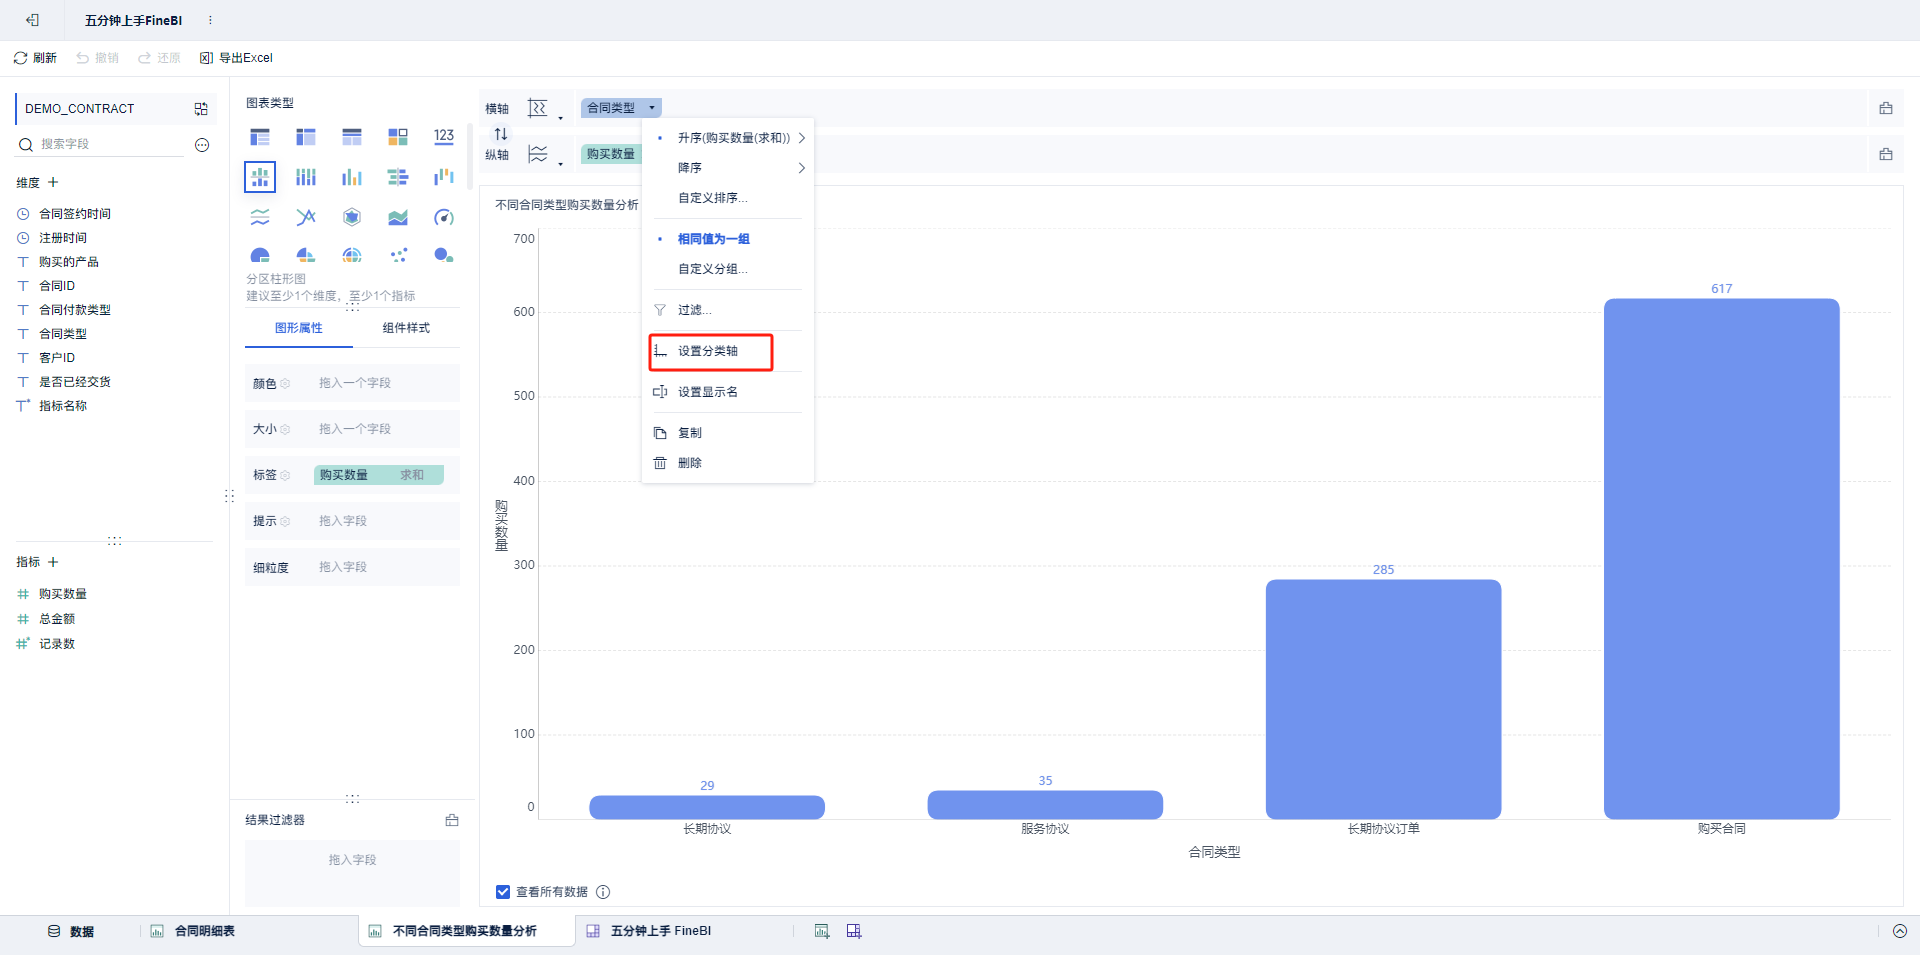Click the switch-table icon next to DEMO_CONTRACT
The image size is (1920, 955).
pos(201,109)
